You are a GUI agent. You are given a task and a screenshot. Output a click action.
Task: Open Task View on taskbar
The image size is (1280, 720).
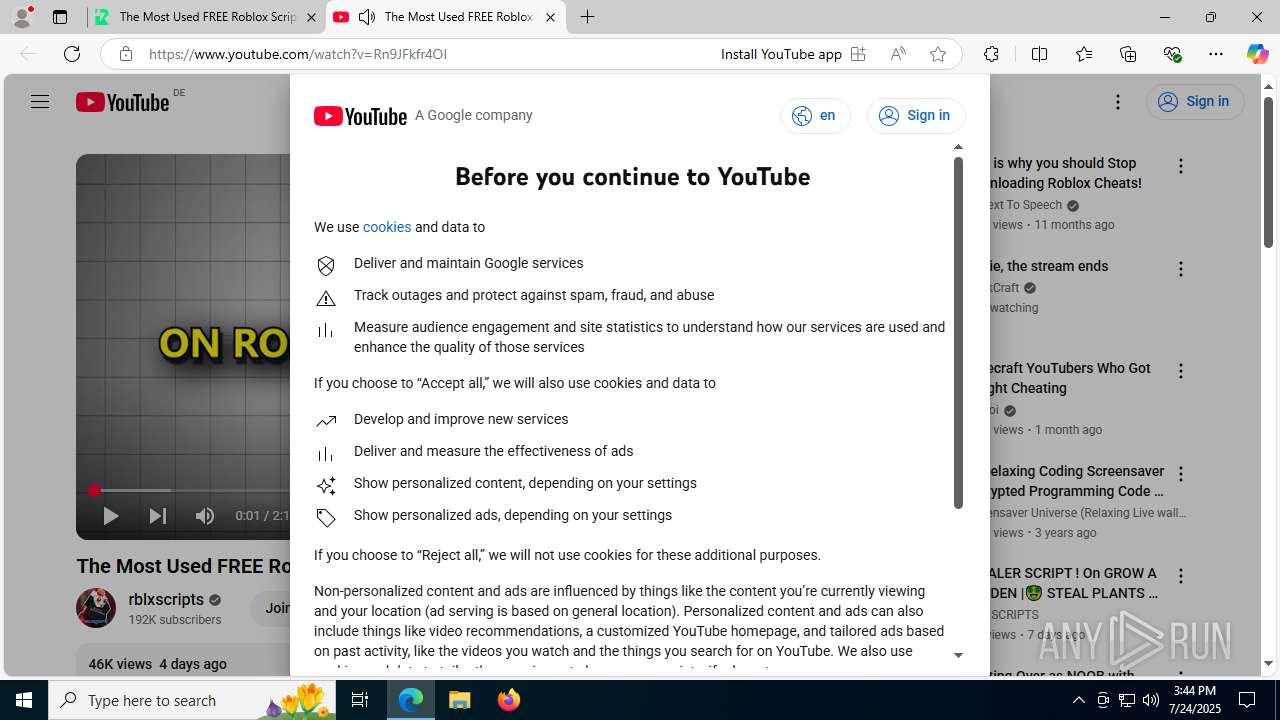point(360,700)
